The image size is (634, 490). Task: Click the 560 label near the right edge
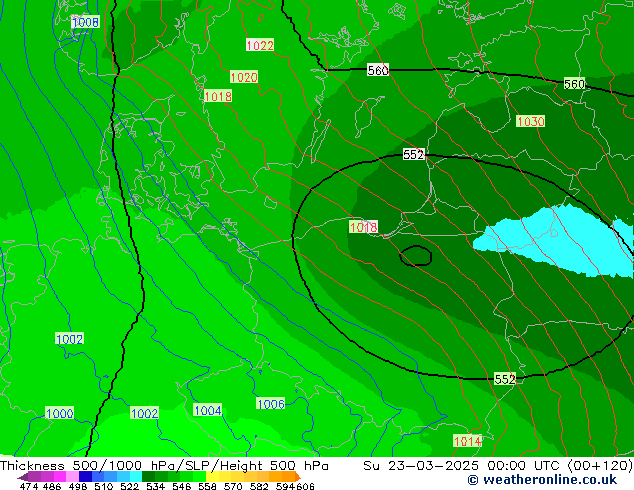tap(574, 84)
